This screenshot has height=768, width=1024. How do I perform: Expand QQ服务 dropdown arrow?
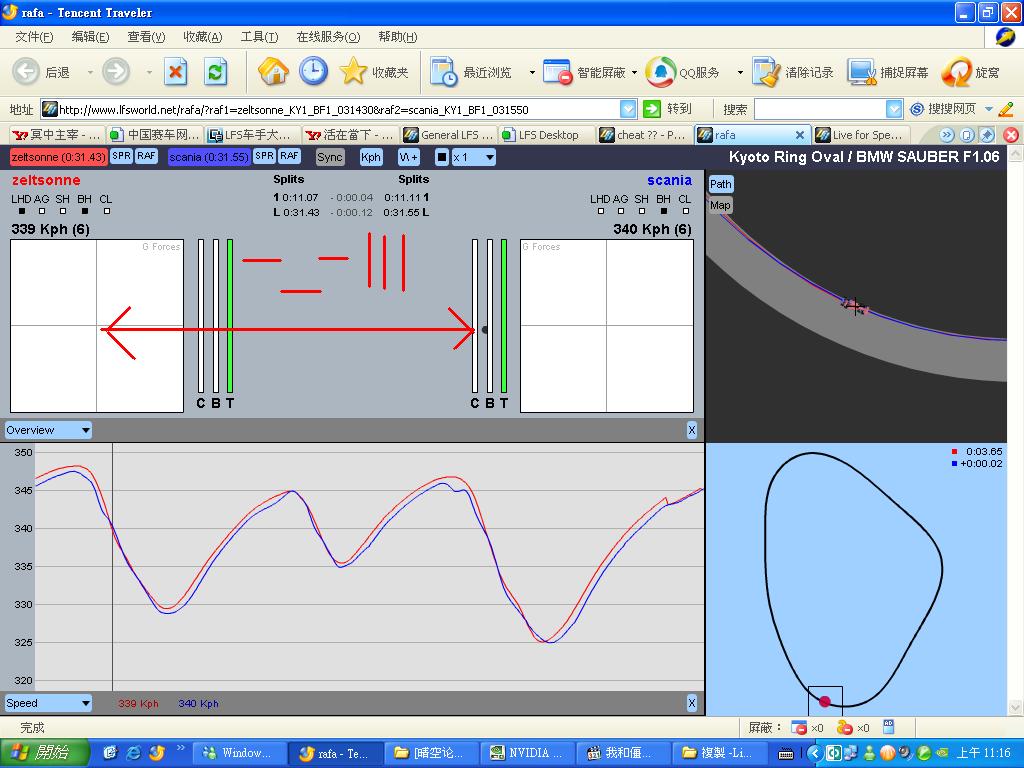740,72
